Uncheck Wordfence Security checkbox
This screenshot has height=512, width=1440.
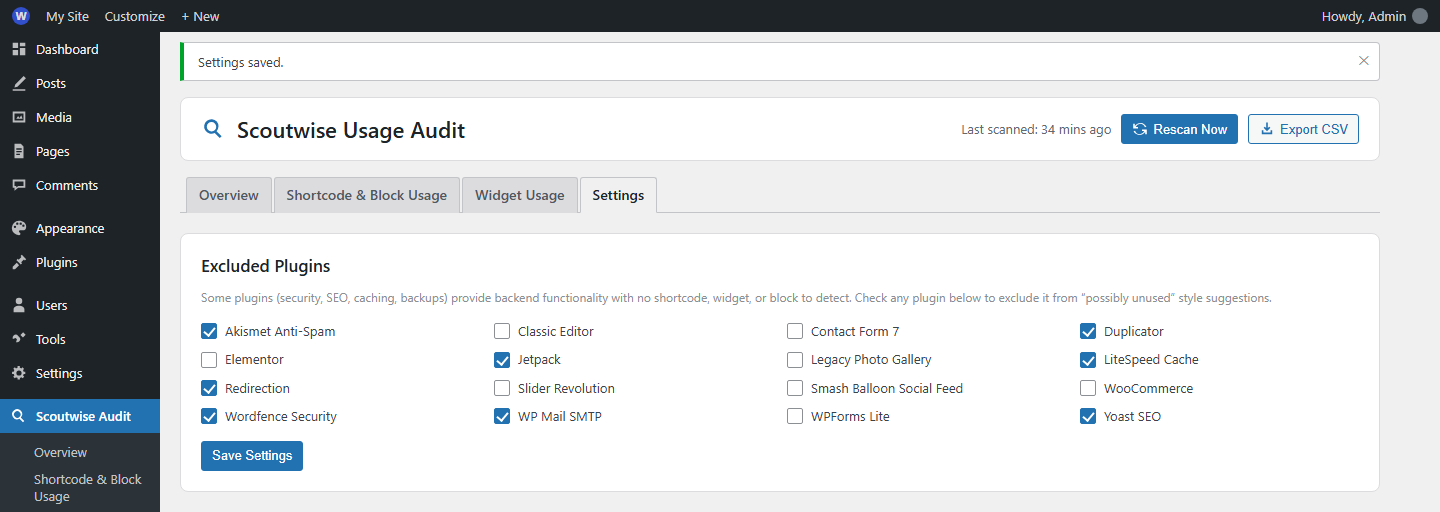coord(209,416)
